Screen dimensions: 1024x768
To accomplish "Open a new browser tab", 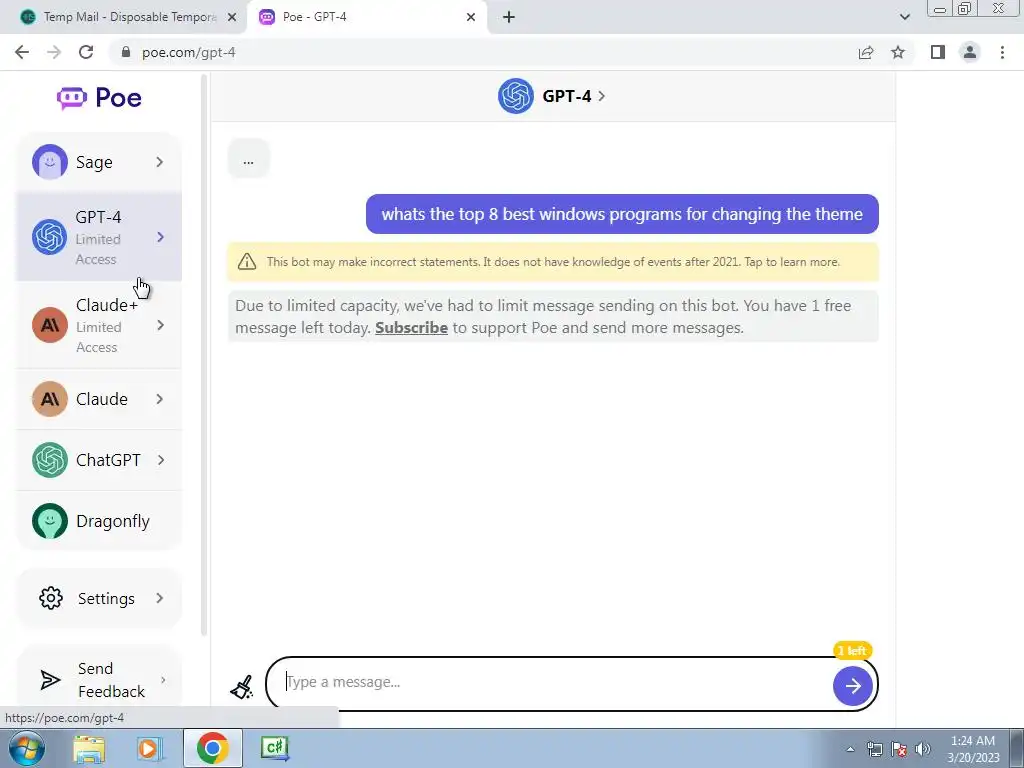I will [x=509, y=17].
